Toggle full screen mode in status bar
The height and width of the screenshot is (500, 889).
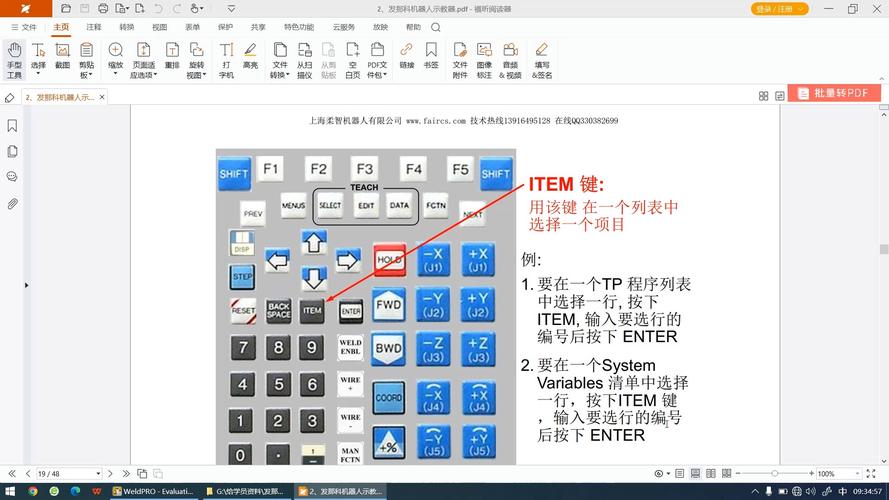pos(871,473)
